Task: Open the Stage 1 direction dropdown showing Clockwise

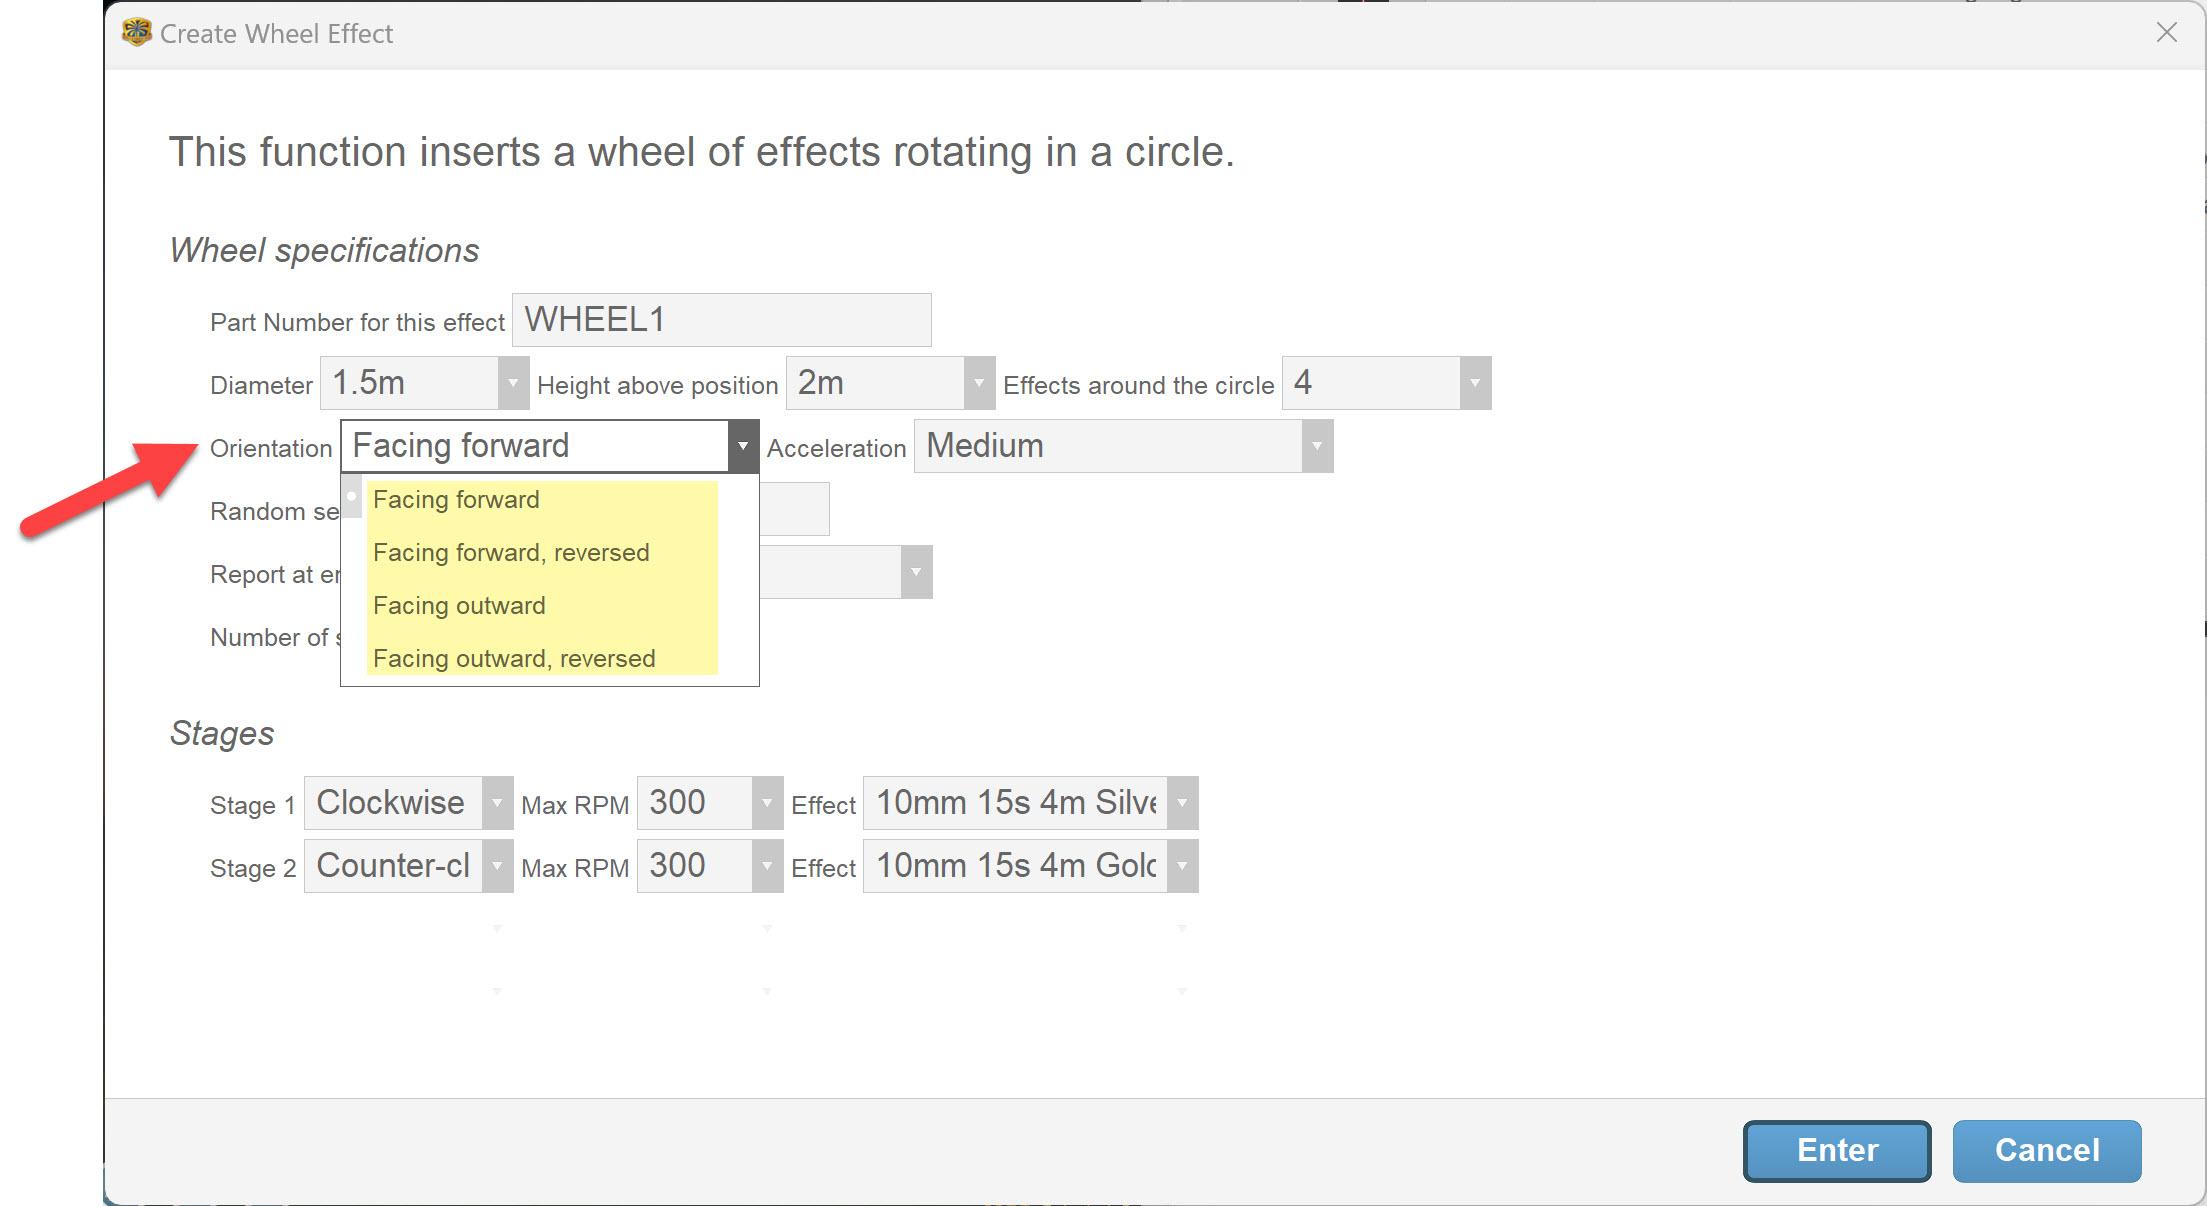Action: [x=496, y=803]
